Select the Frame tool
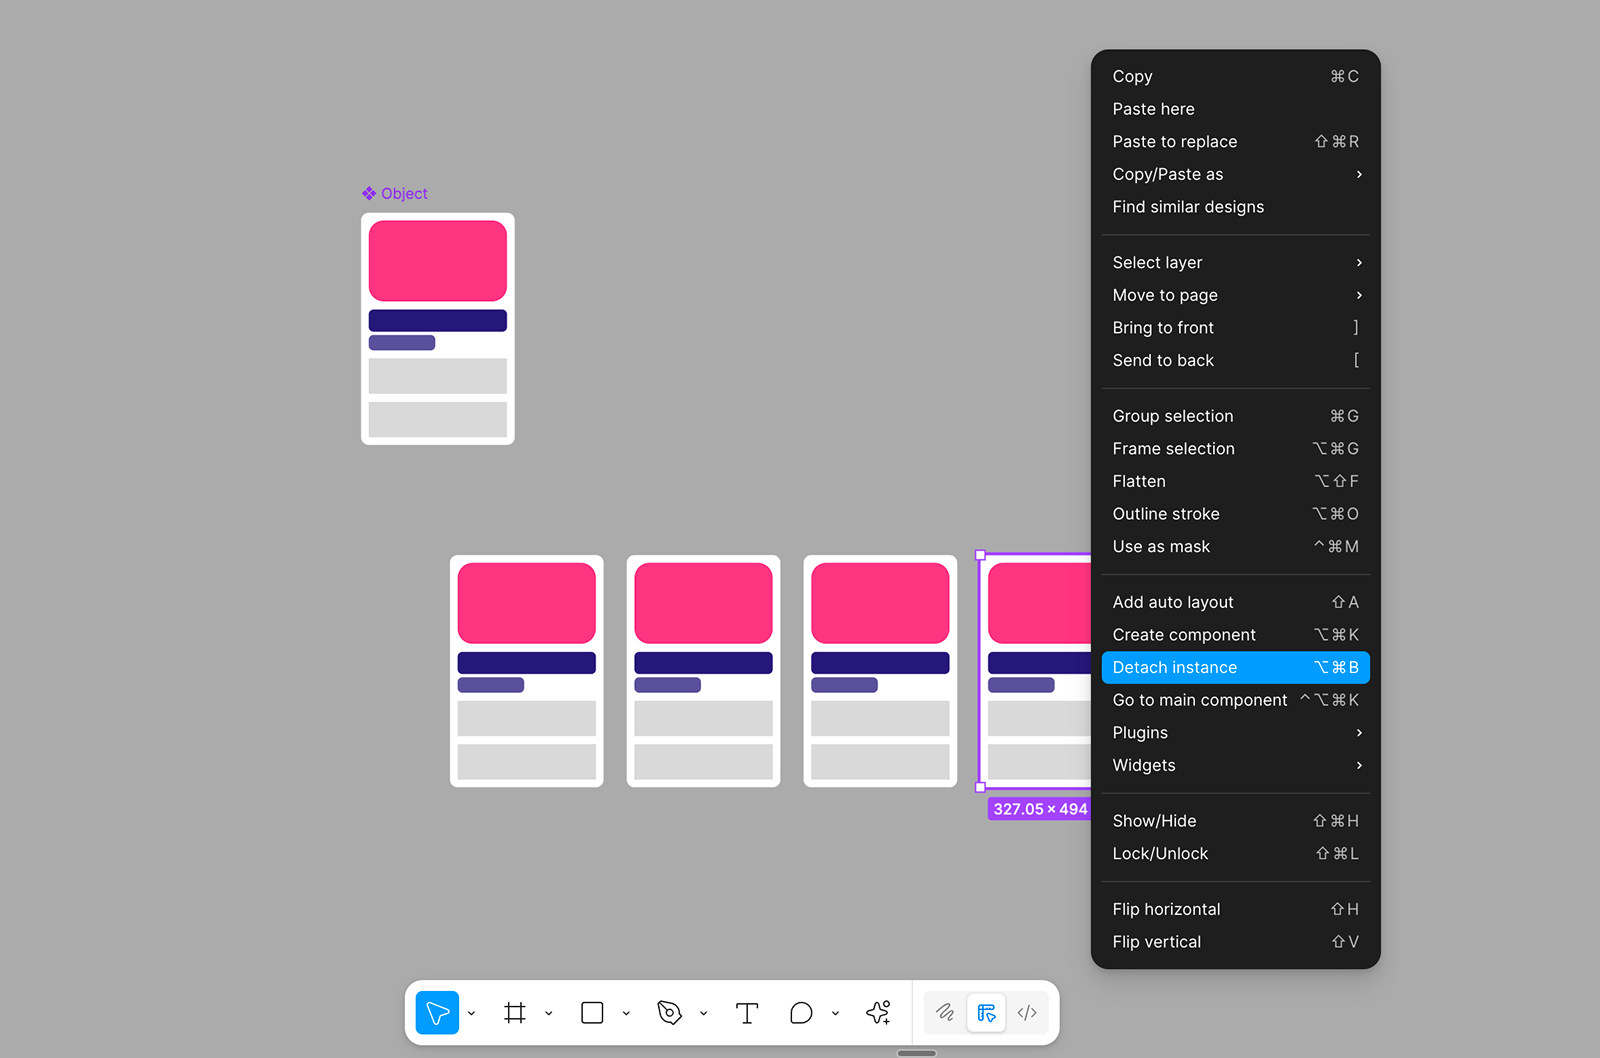1600x1058 pixels. tap(515, 1013)
